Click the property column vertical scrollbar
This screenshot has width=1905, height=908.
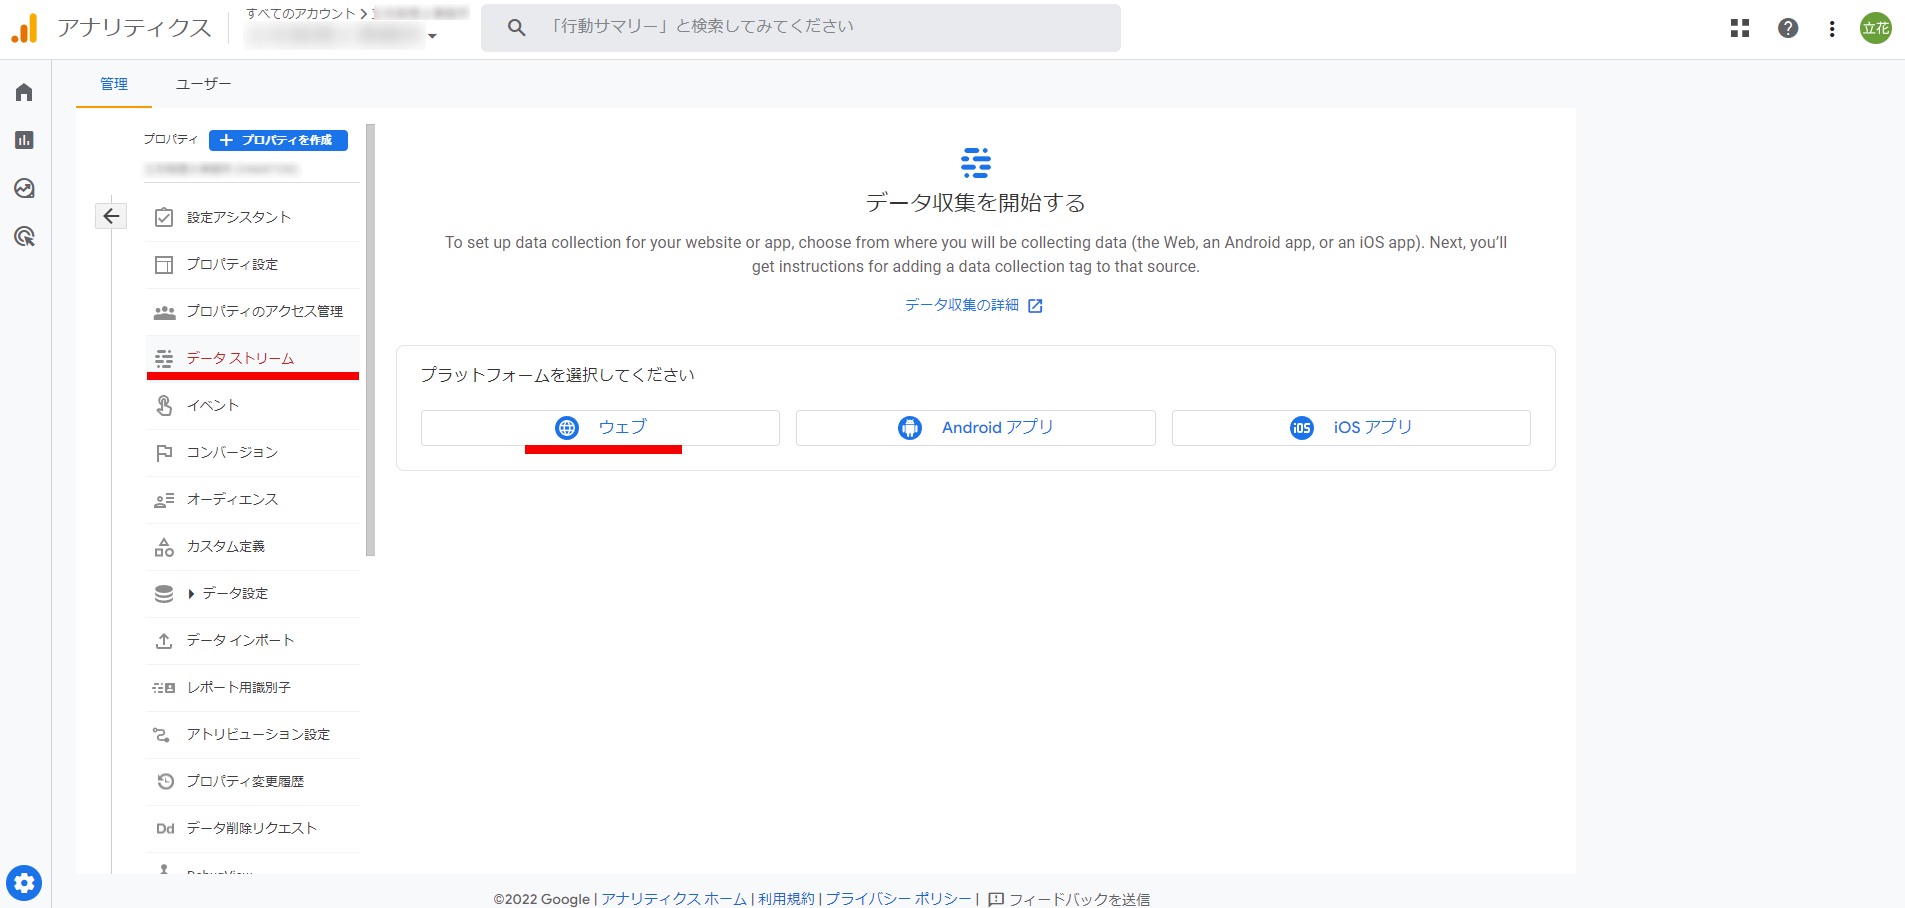pos(371,340)
